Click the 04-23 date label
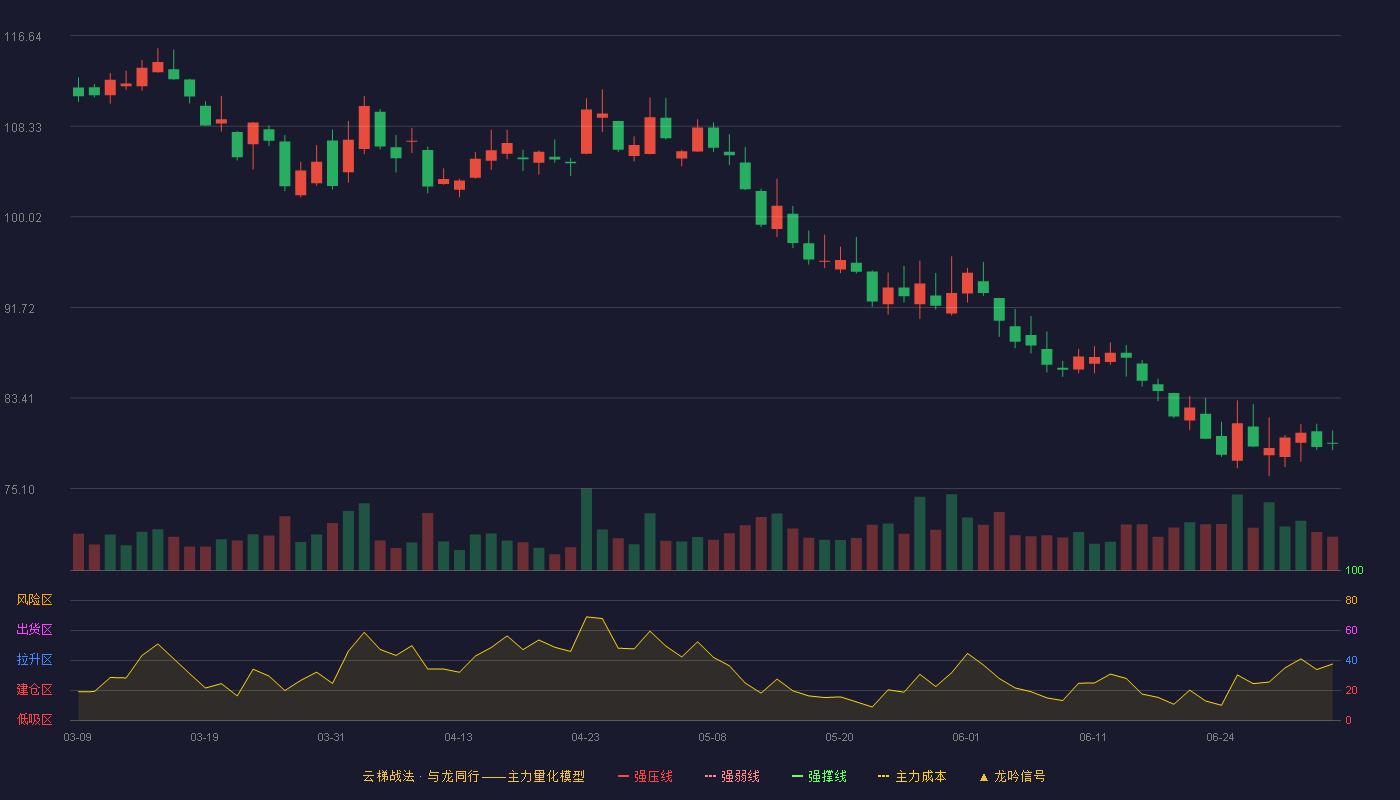This screenshot has height=800, width=1400. (585, 737)
